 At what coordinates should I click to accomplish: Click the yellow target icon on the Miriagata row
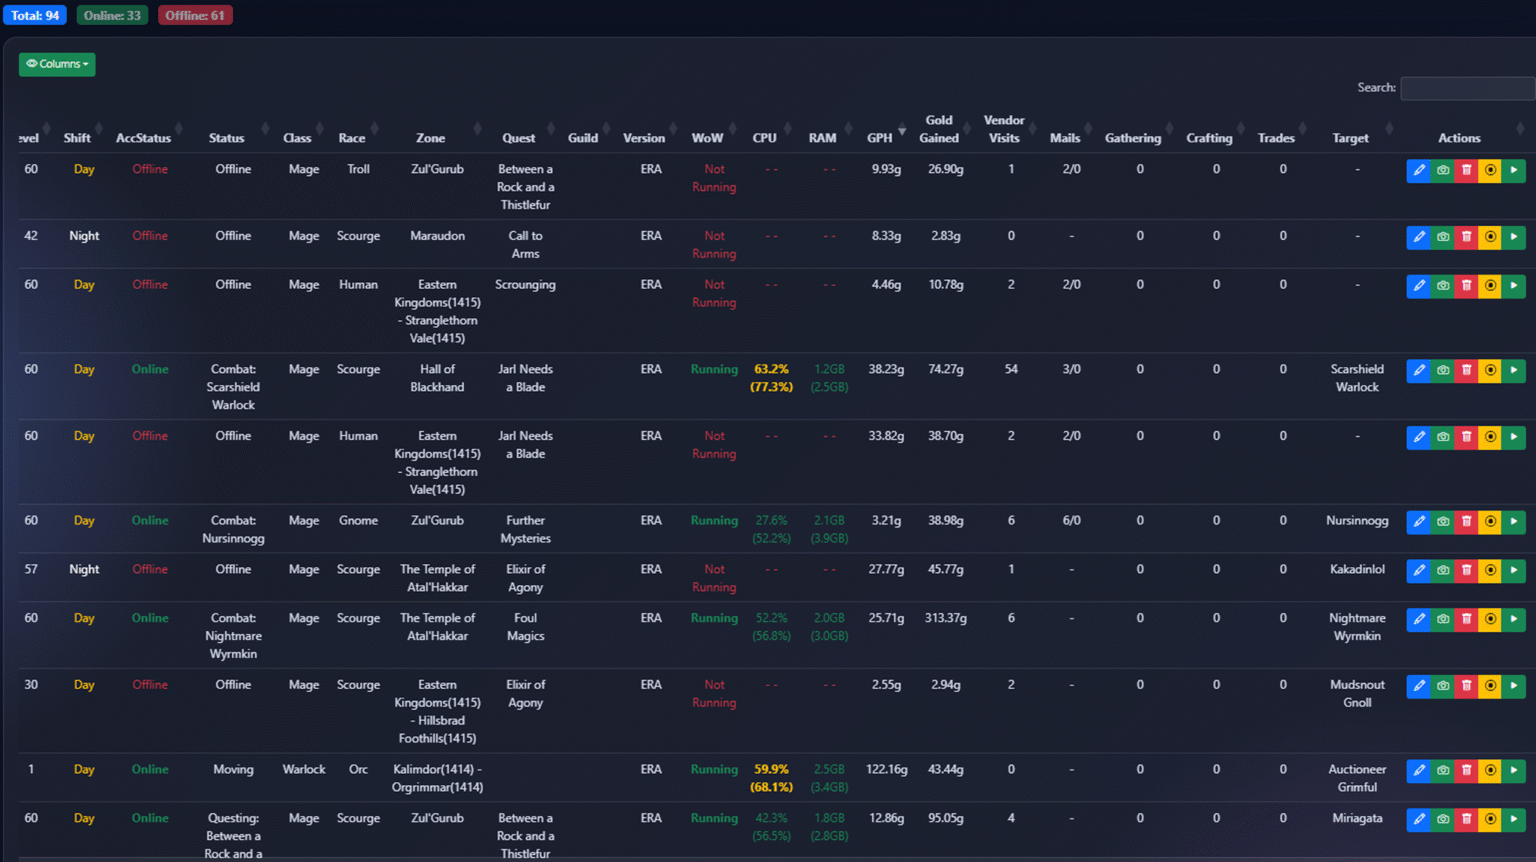tap(1490, 819)
